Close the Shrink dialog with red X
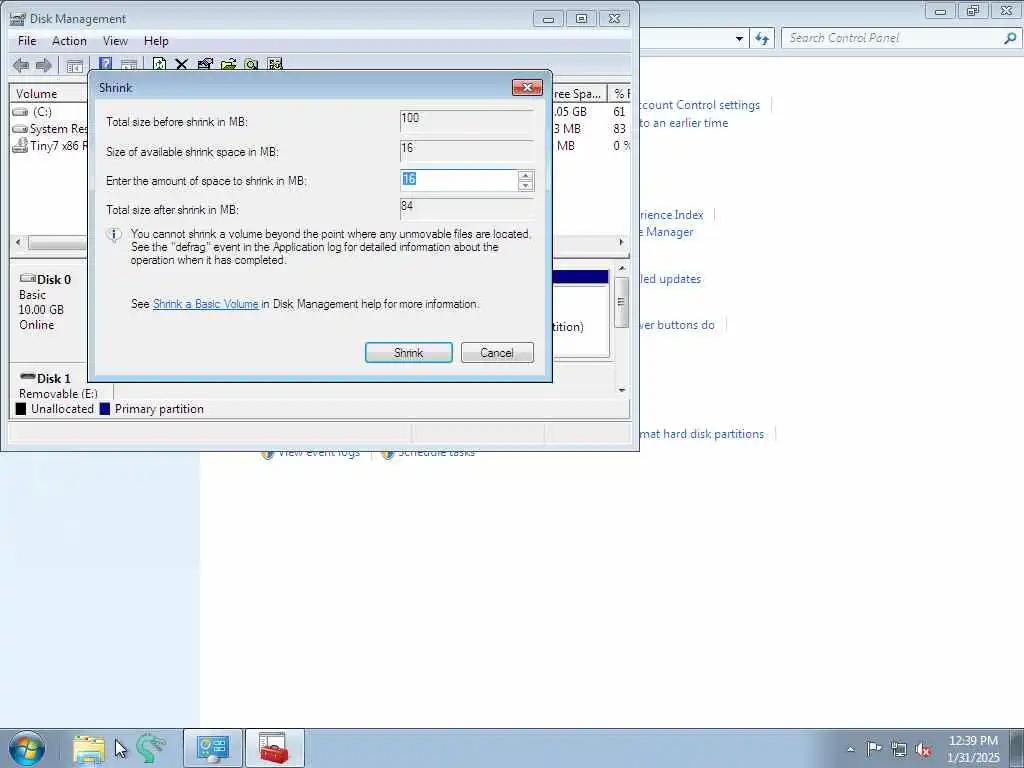The width and height of the screenshot is (1024, 768). [528, 88]
